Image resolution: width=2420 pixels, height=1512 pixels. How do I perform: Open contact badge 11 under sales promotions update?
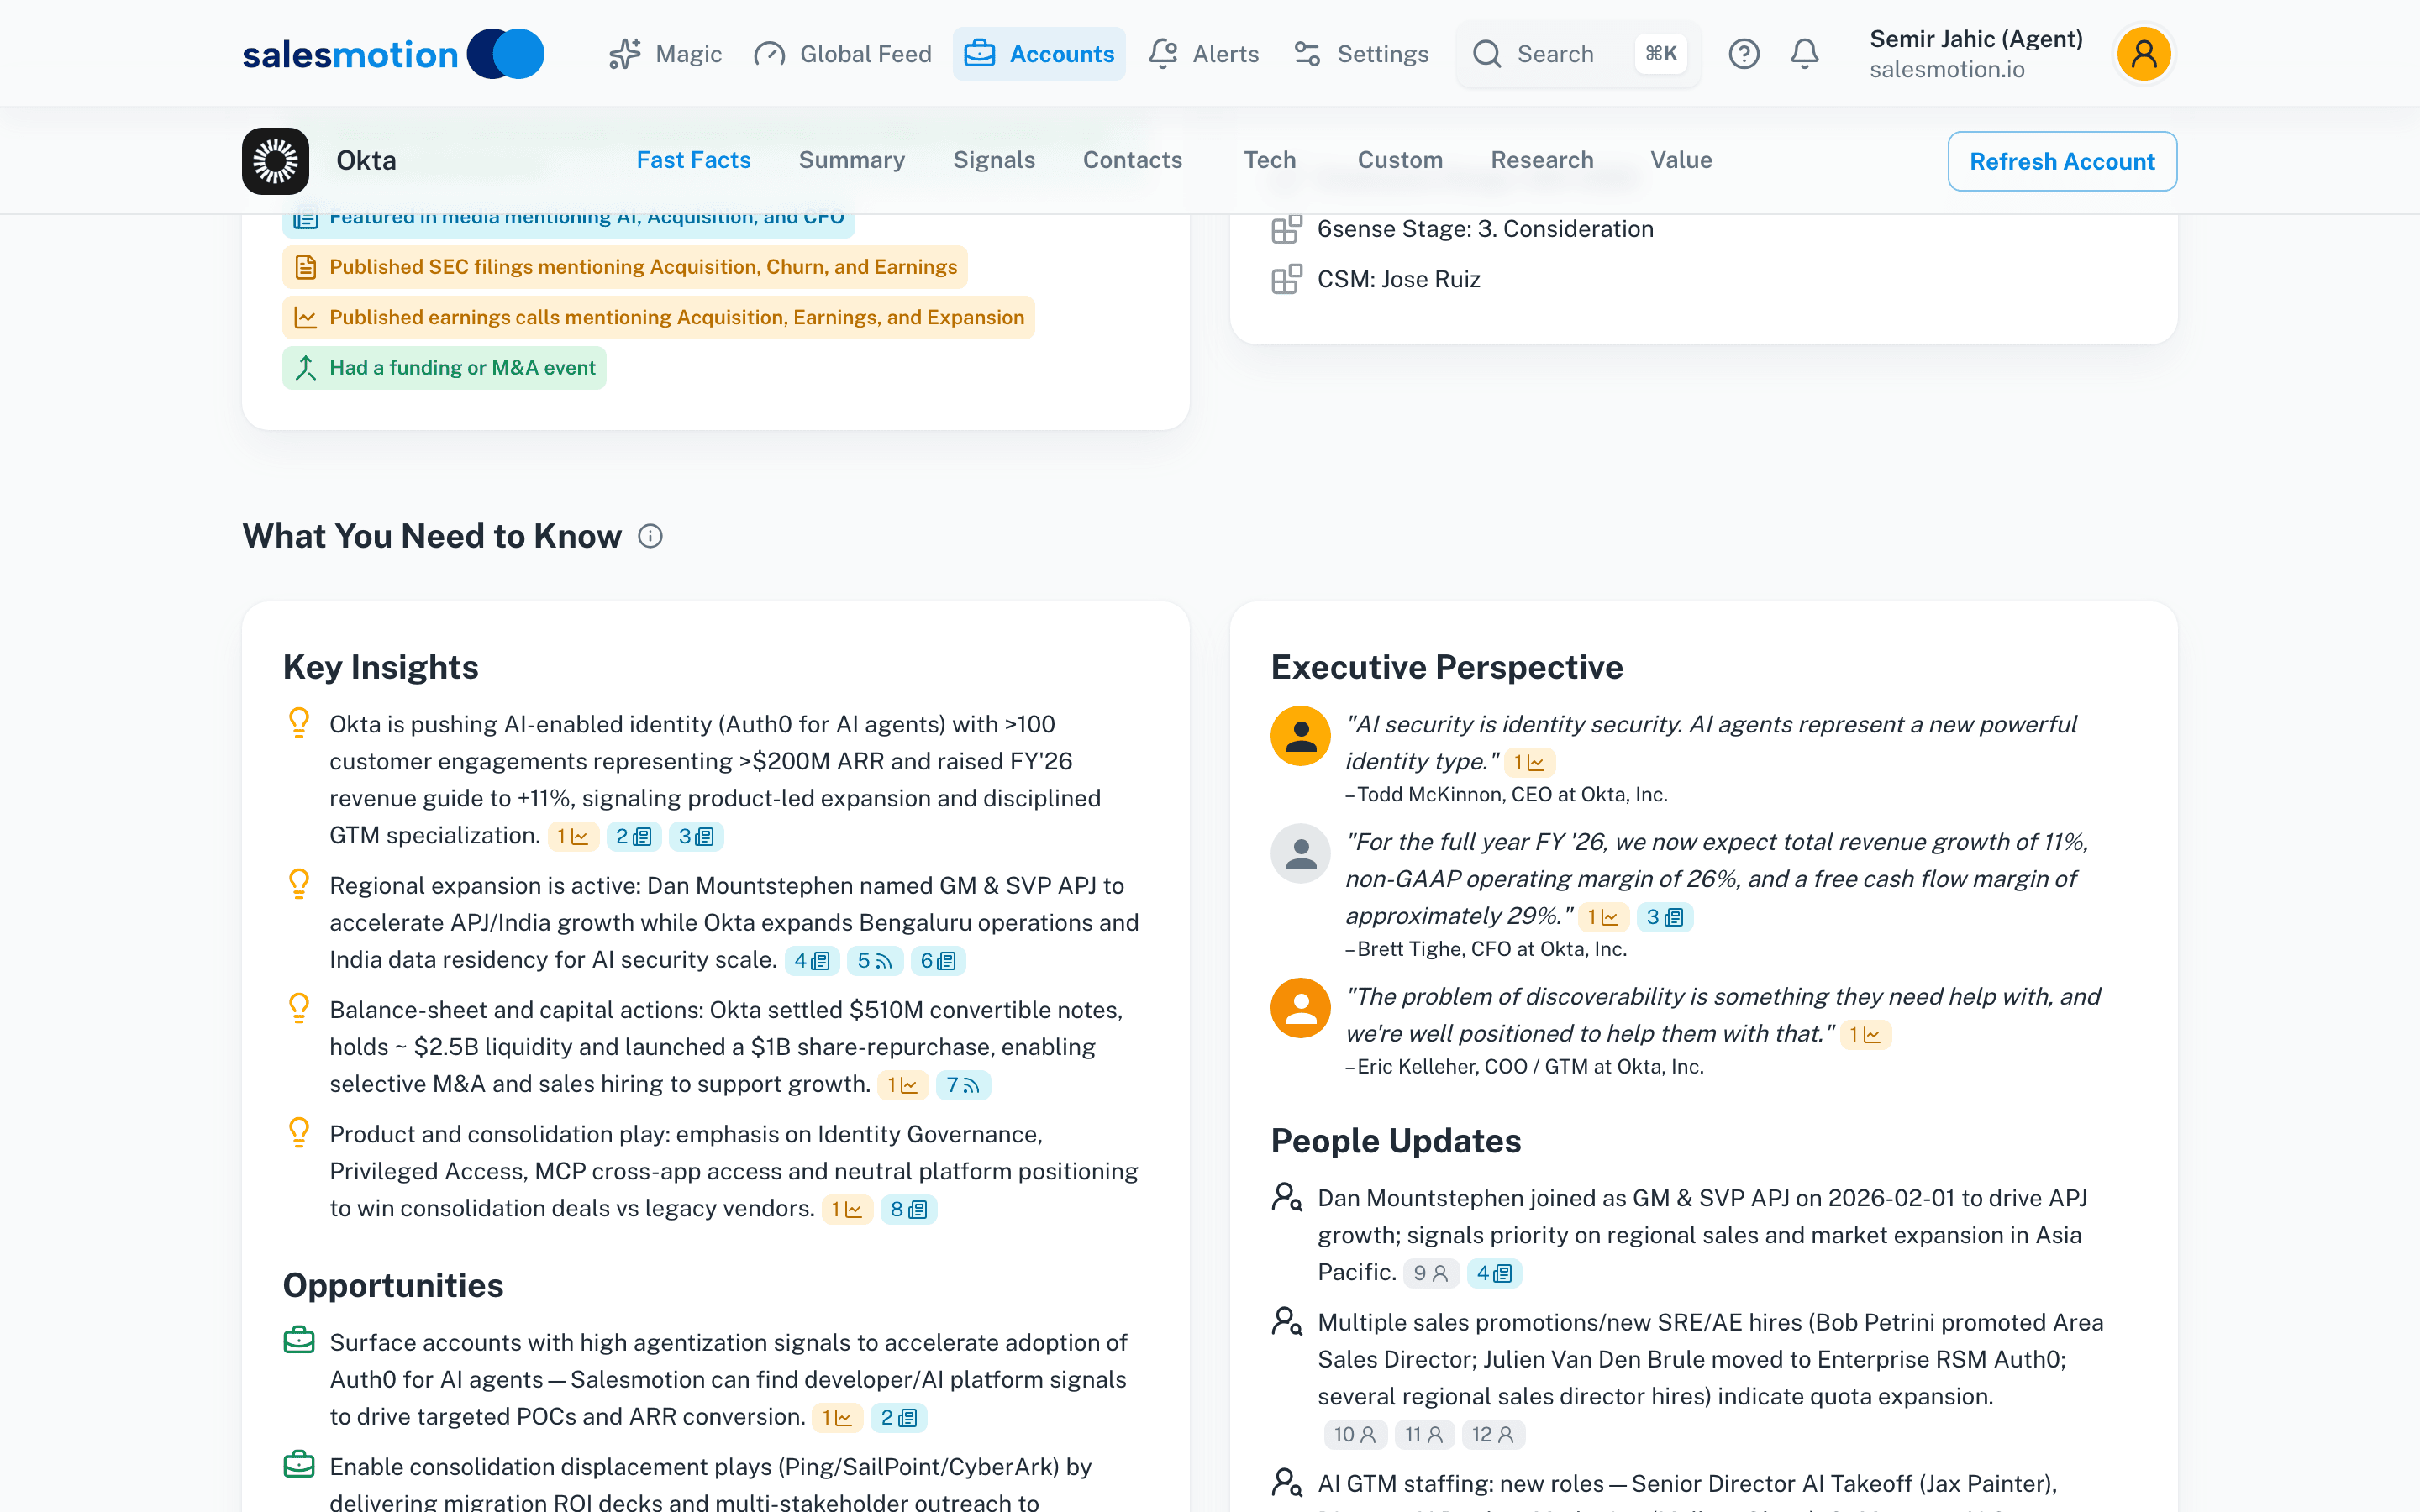(x=1424, y=1435)
